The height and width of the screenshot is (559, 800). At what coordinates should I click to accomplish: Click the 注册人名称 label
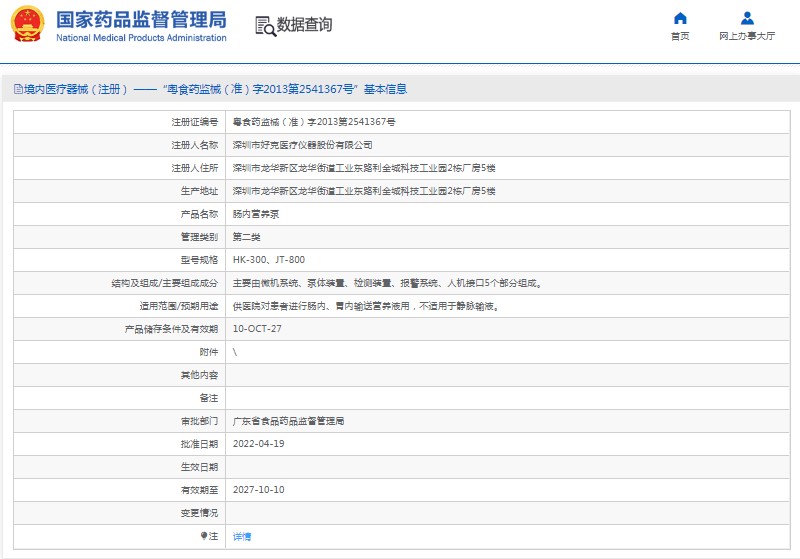click(194, 145)
